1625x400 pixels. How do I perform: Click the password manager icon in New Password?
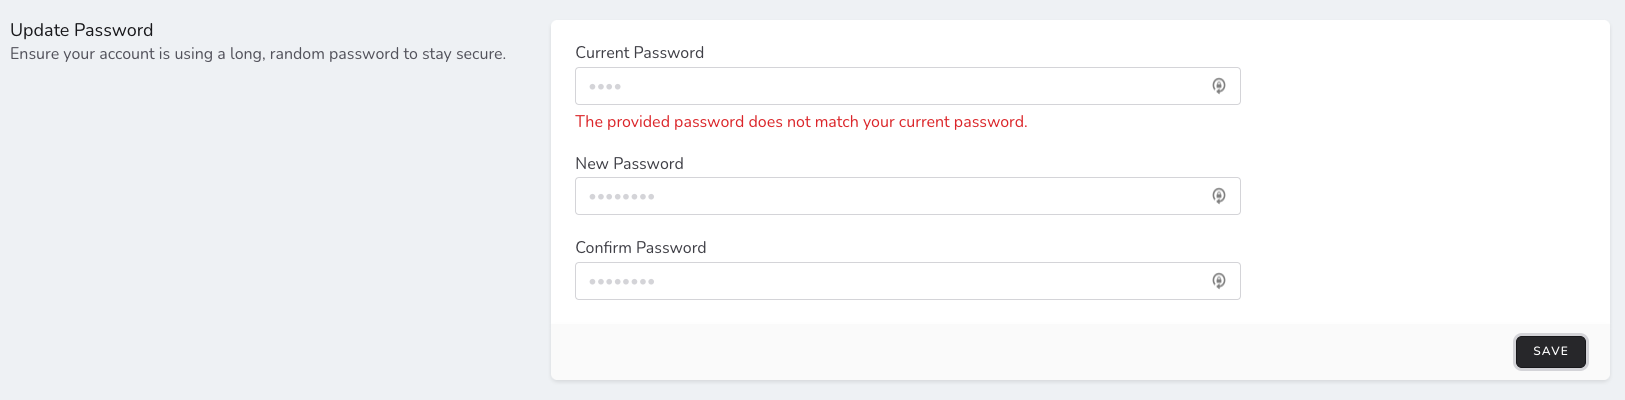click(x=1218, y=196)
